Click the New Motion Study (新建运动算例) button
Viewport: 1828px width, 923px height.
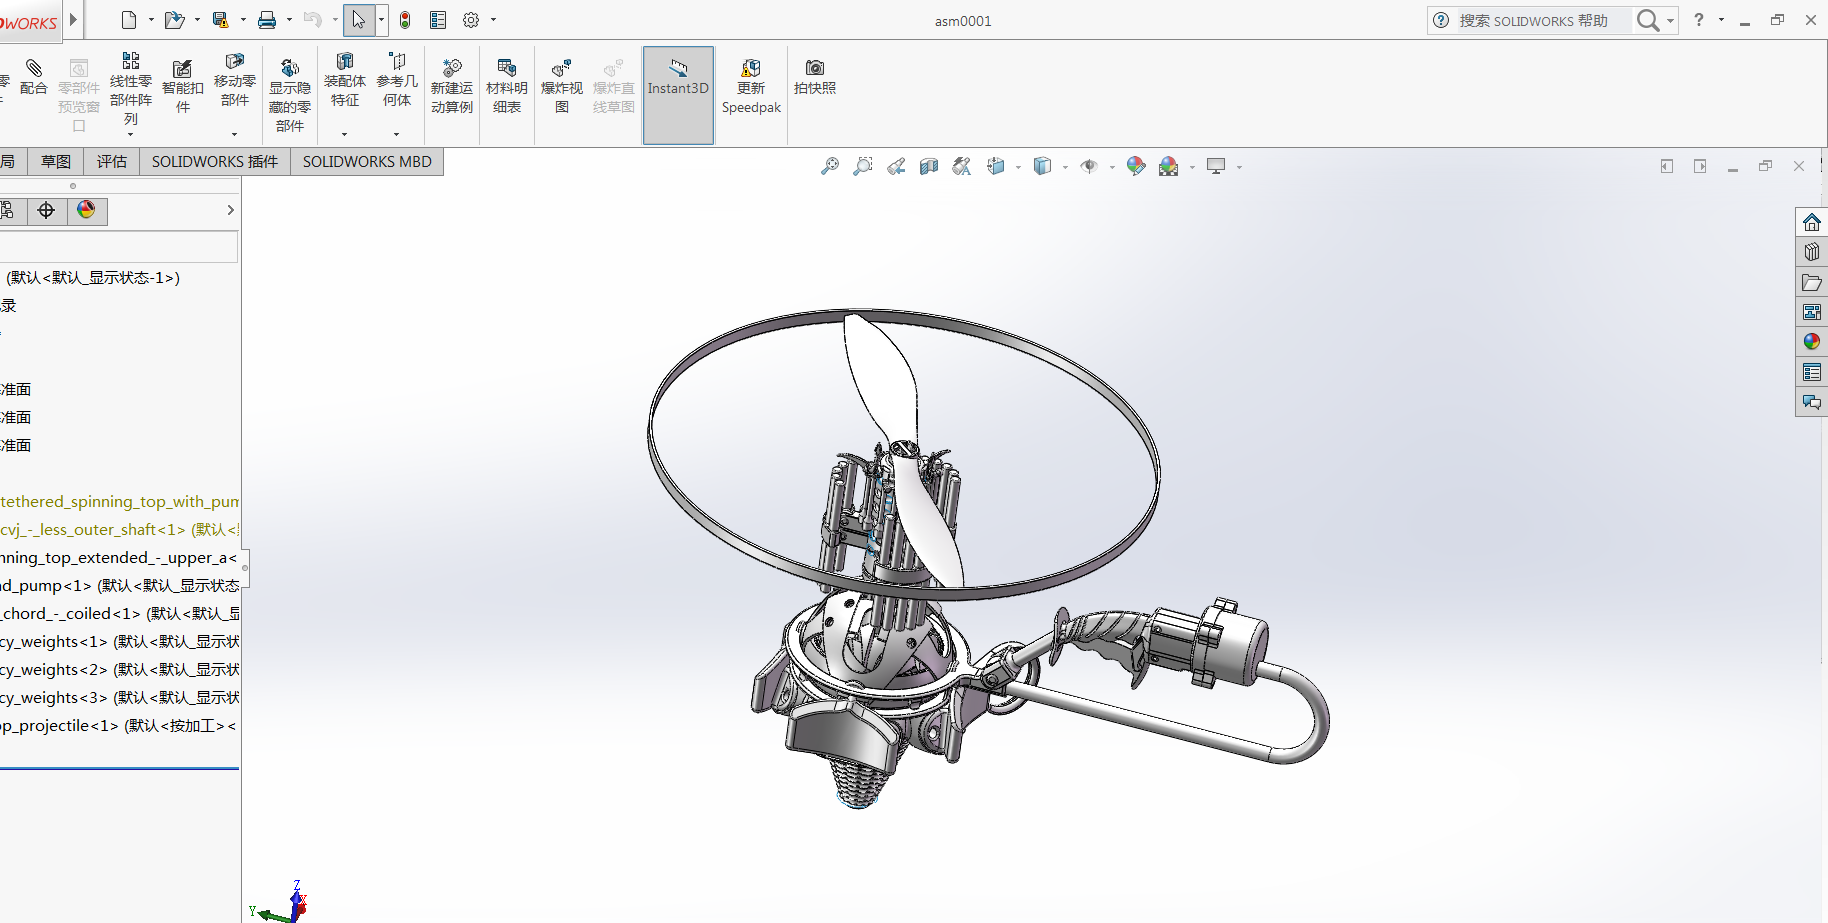pos(452,86)
